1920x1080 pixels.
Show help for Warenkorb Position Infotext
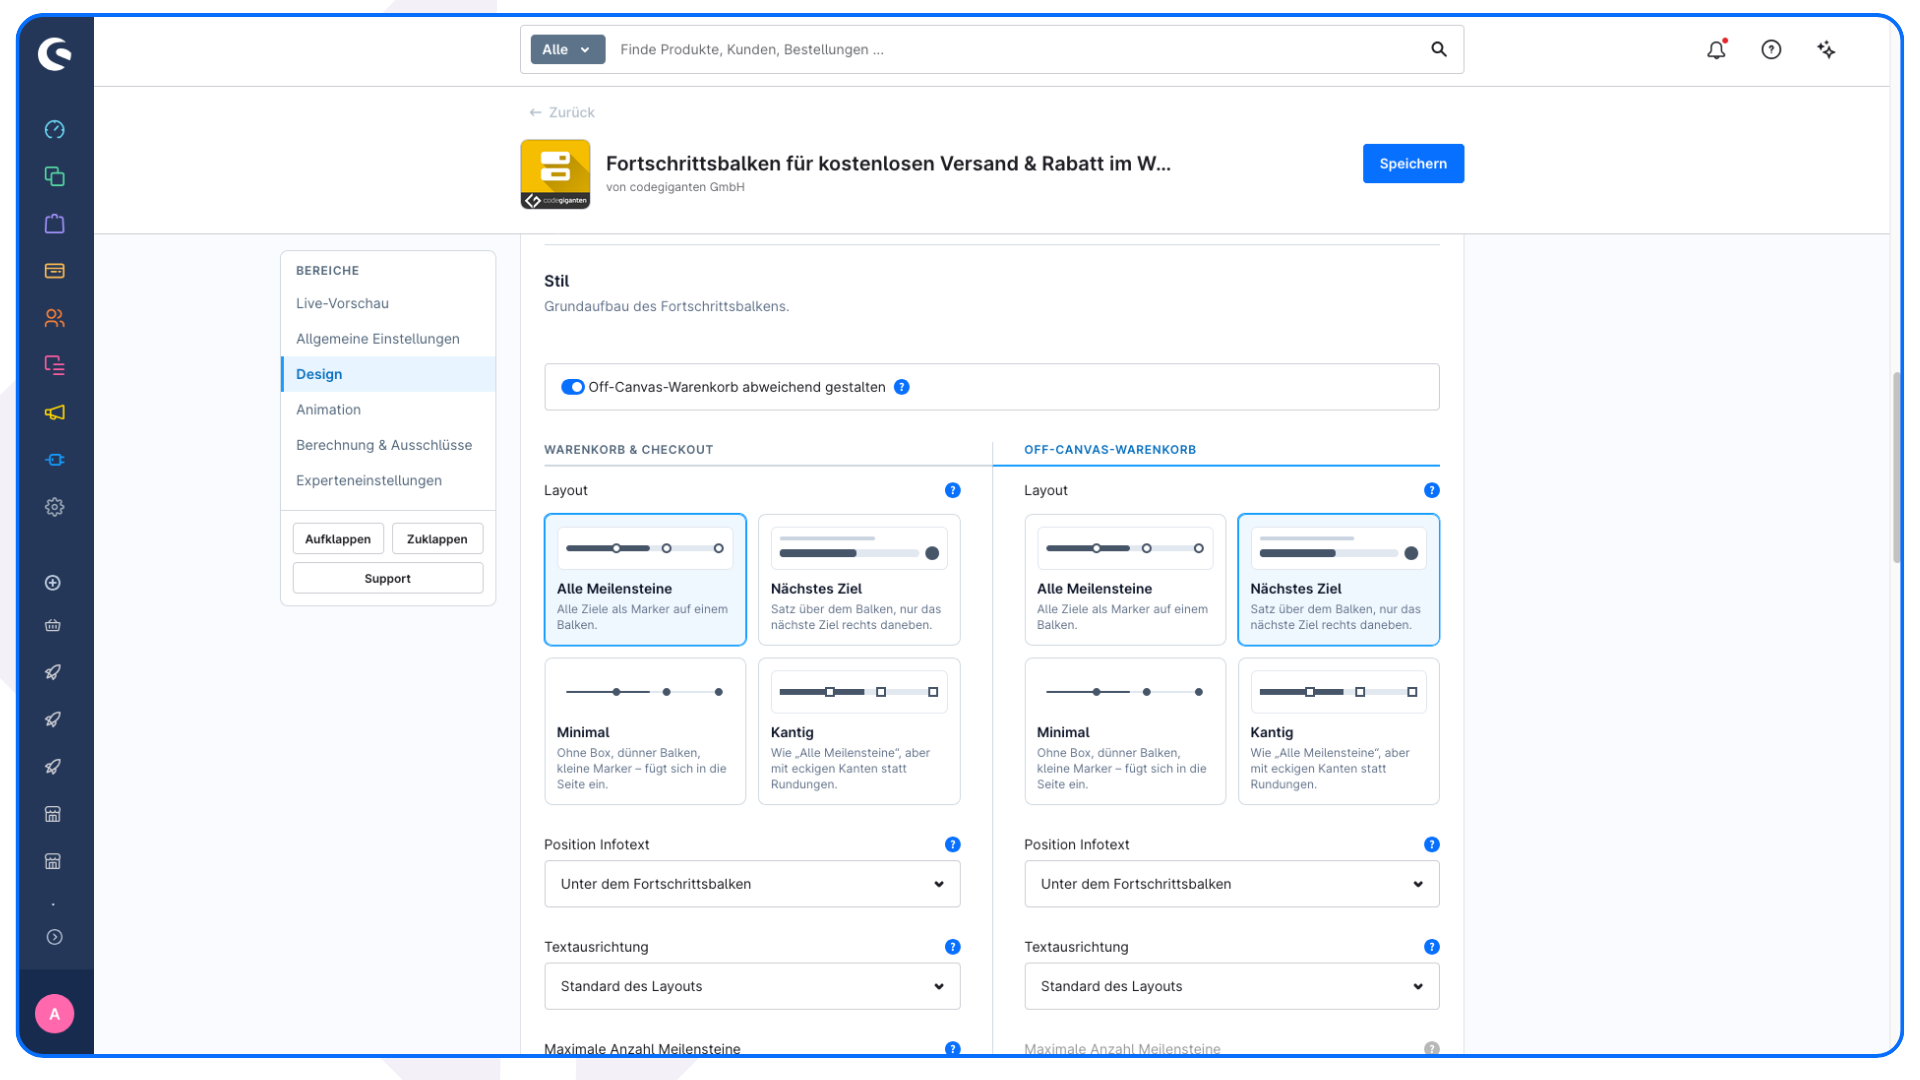(952, 845)
